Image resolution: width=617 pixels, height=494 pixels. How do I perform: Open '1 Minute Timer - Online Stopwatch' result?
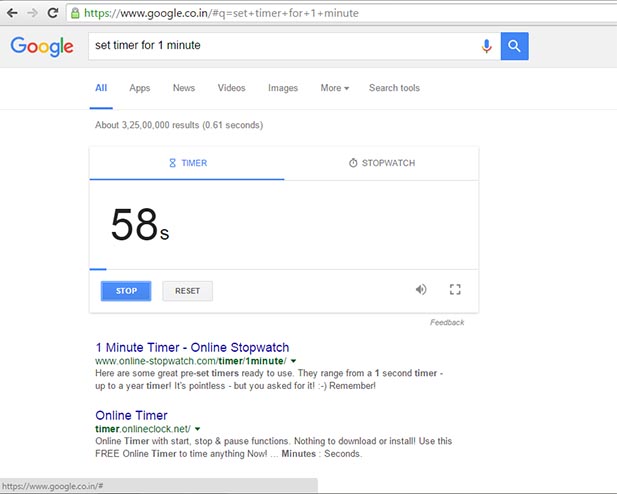coord(192,348)
